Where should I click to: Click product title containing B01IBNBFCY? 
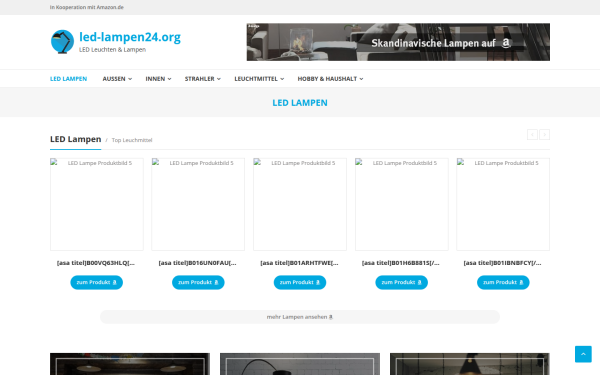point(502,263)
